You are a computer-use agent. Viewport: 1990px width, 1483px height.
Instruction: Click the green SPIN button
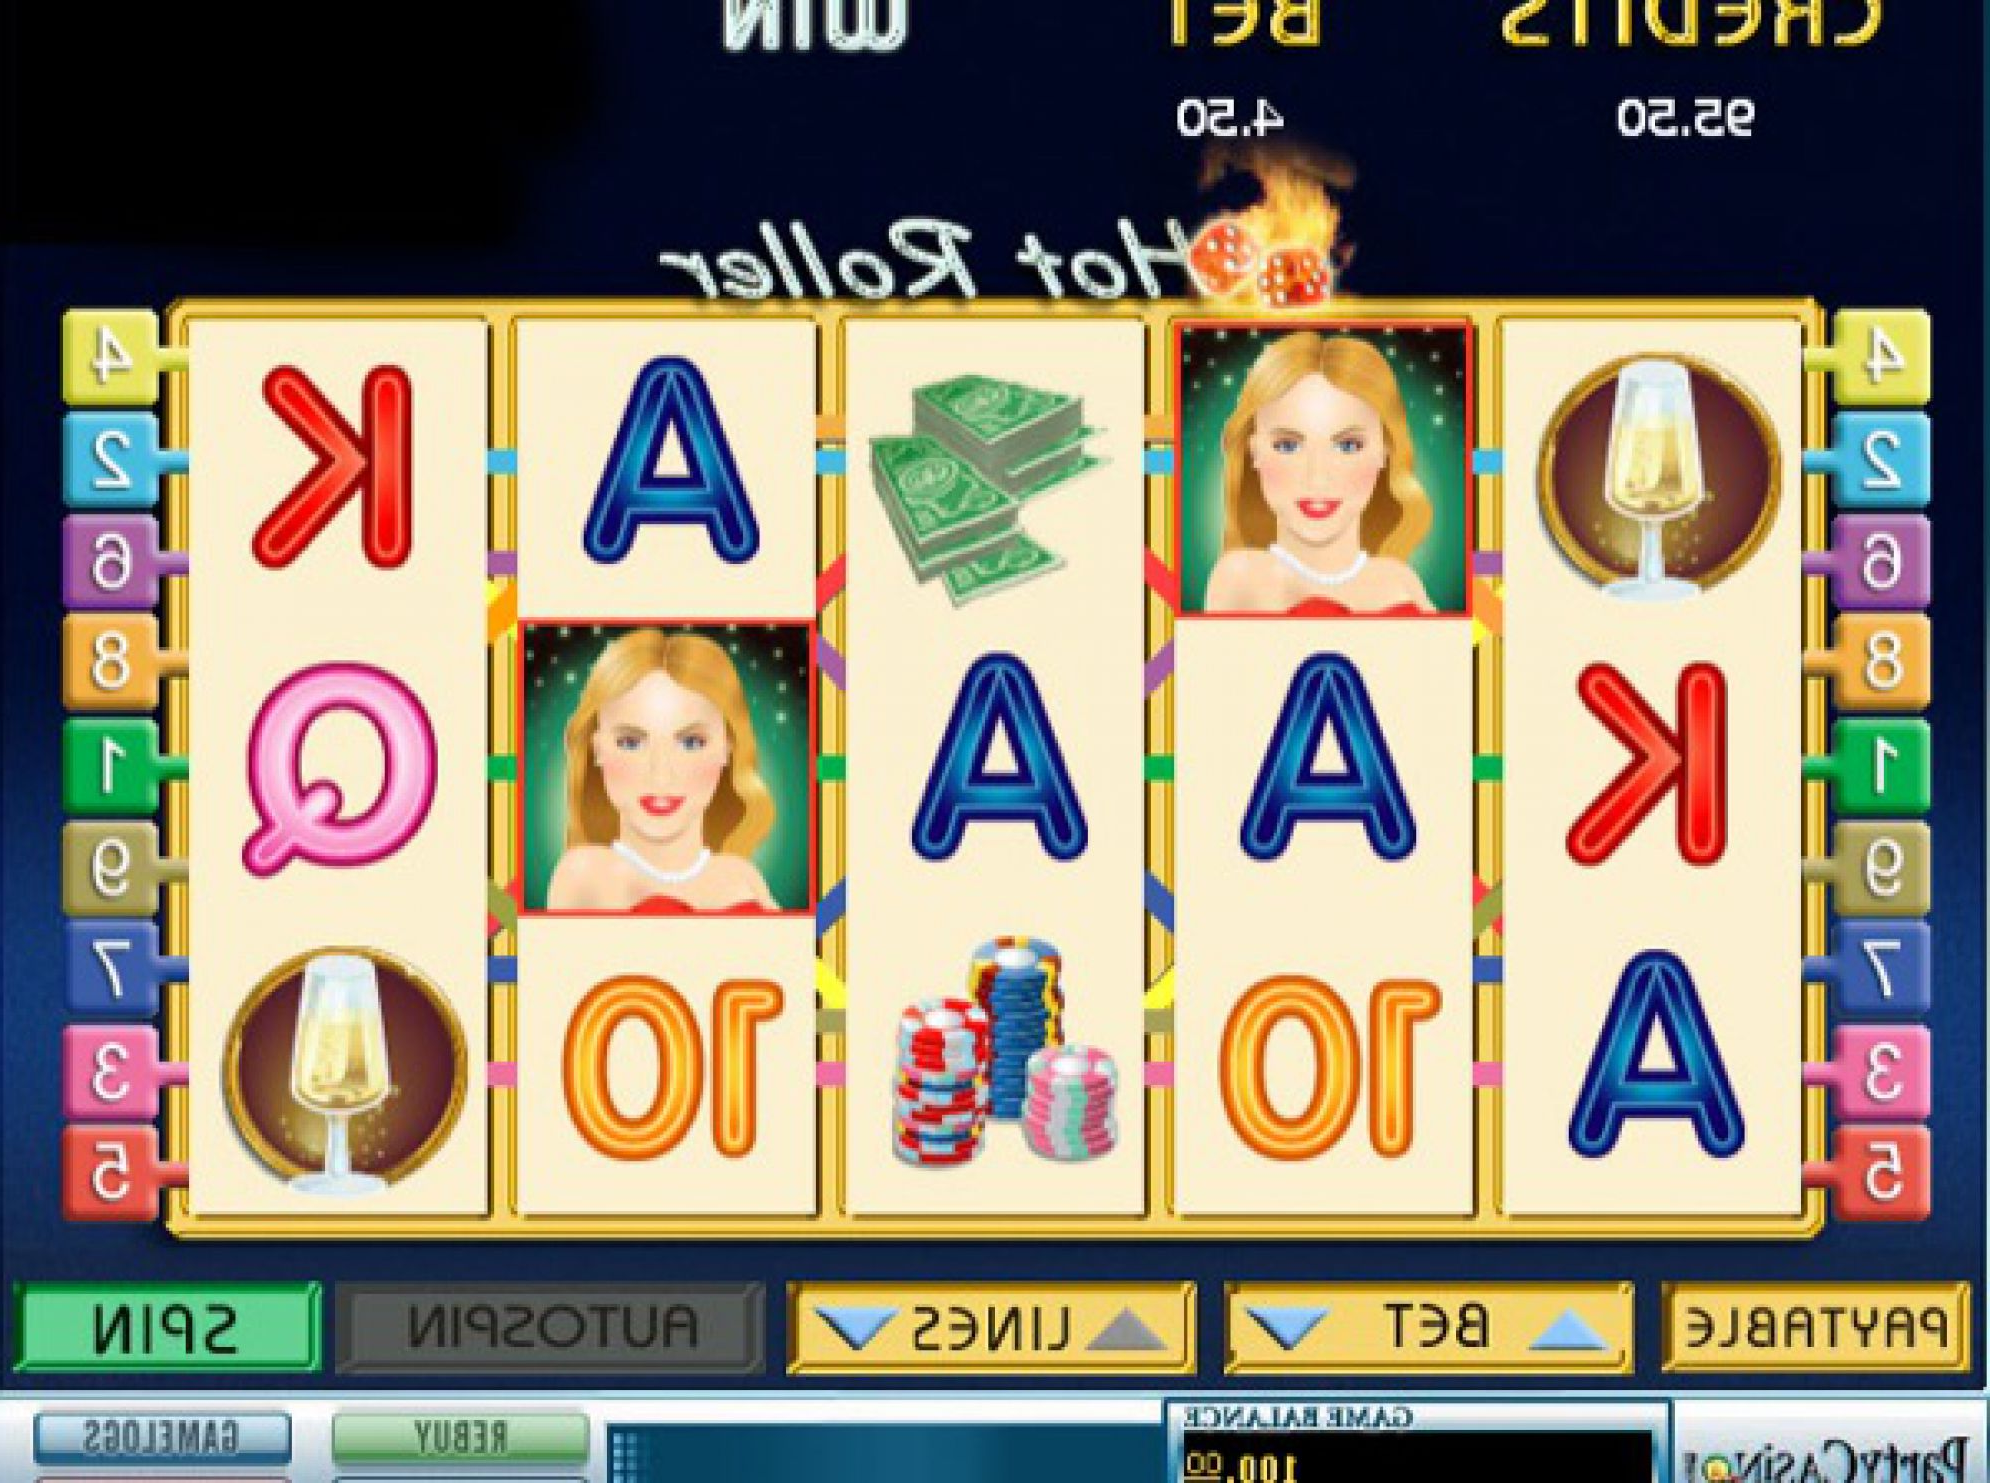click(x=167, y=1328)
